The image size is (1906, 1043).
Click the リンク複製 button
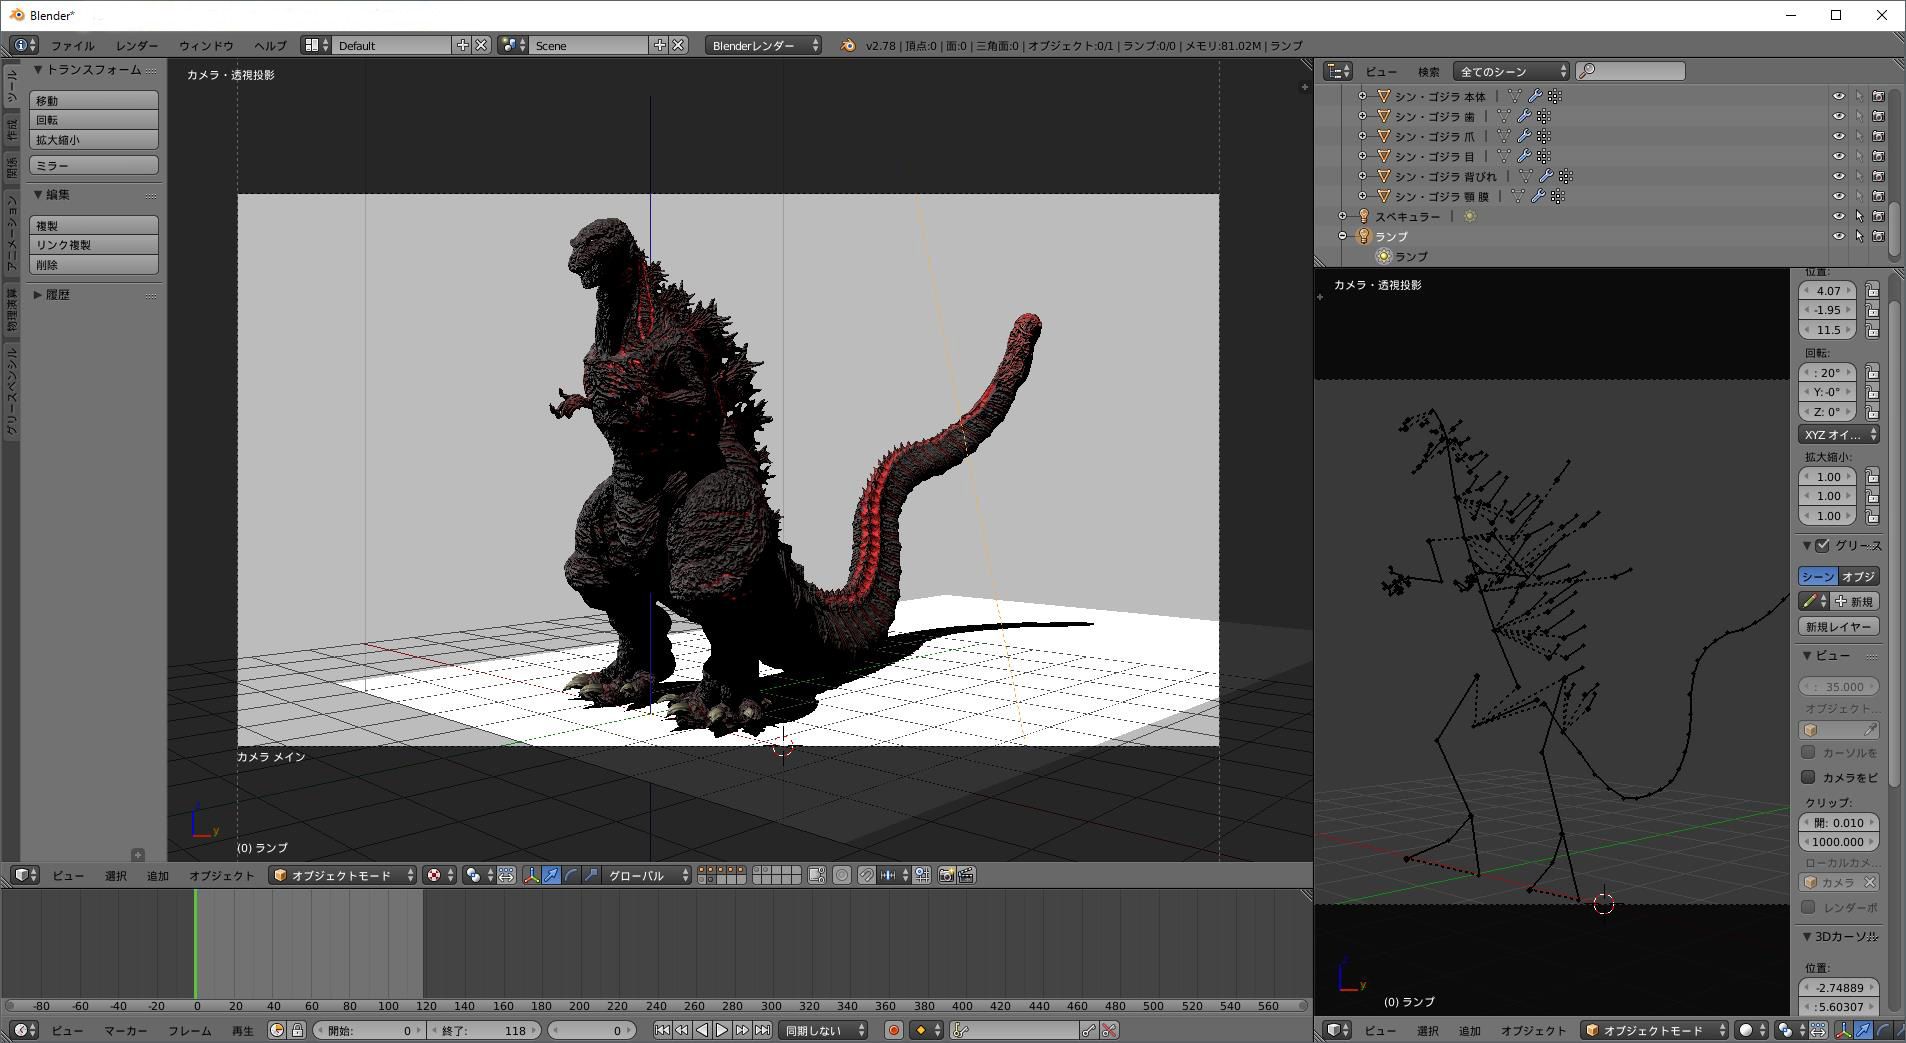pyautogui.click(x=94, y=245)
